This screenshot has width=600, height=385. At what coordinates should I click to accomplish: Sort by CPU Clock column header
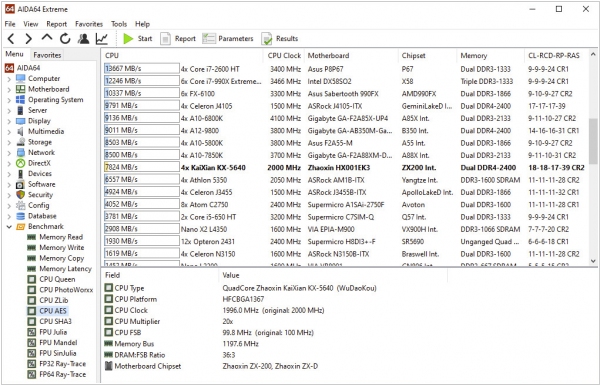[284, 55]
